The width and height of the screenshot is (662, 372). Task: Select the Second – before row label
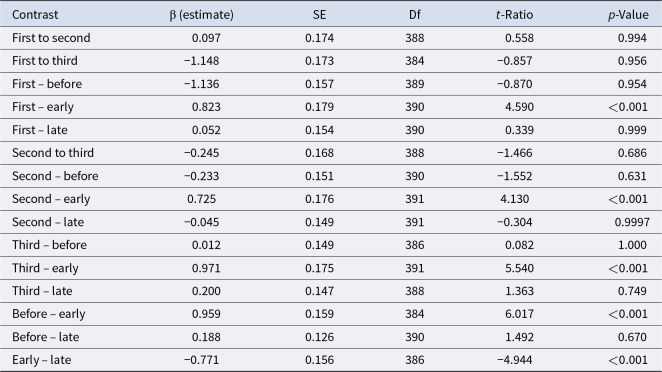click(x=55, y=176)
